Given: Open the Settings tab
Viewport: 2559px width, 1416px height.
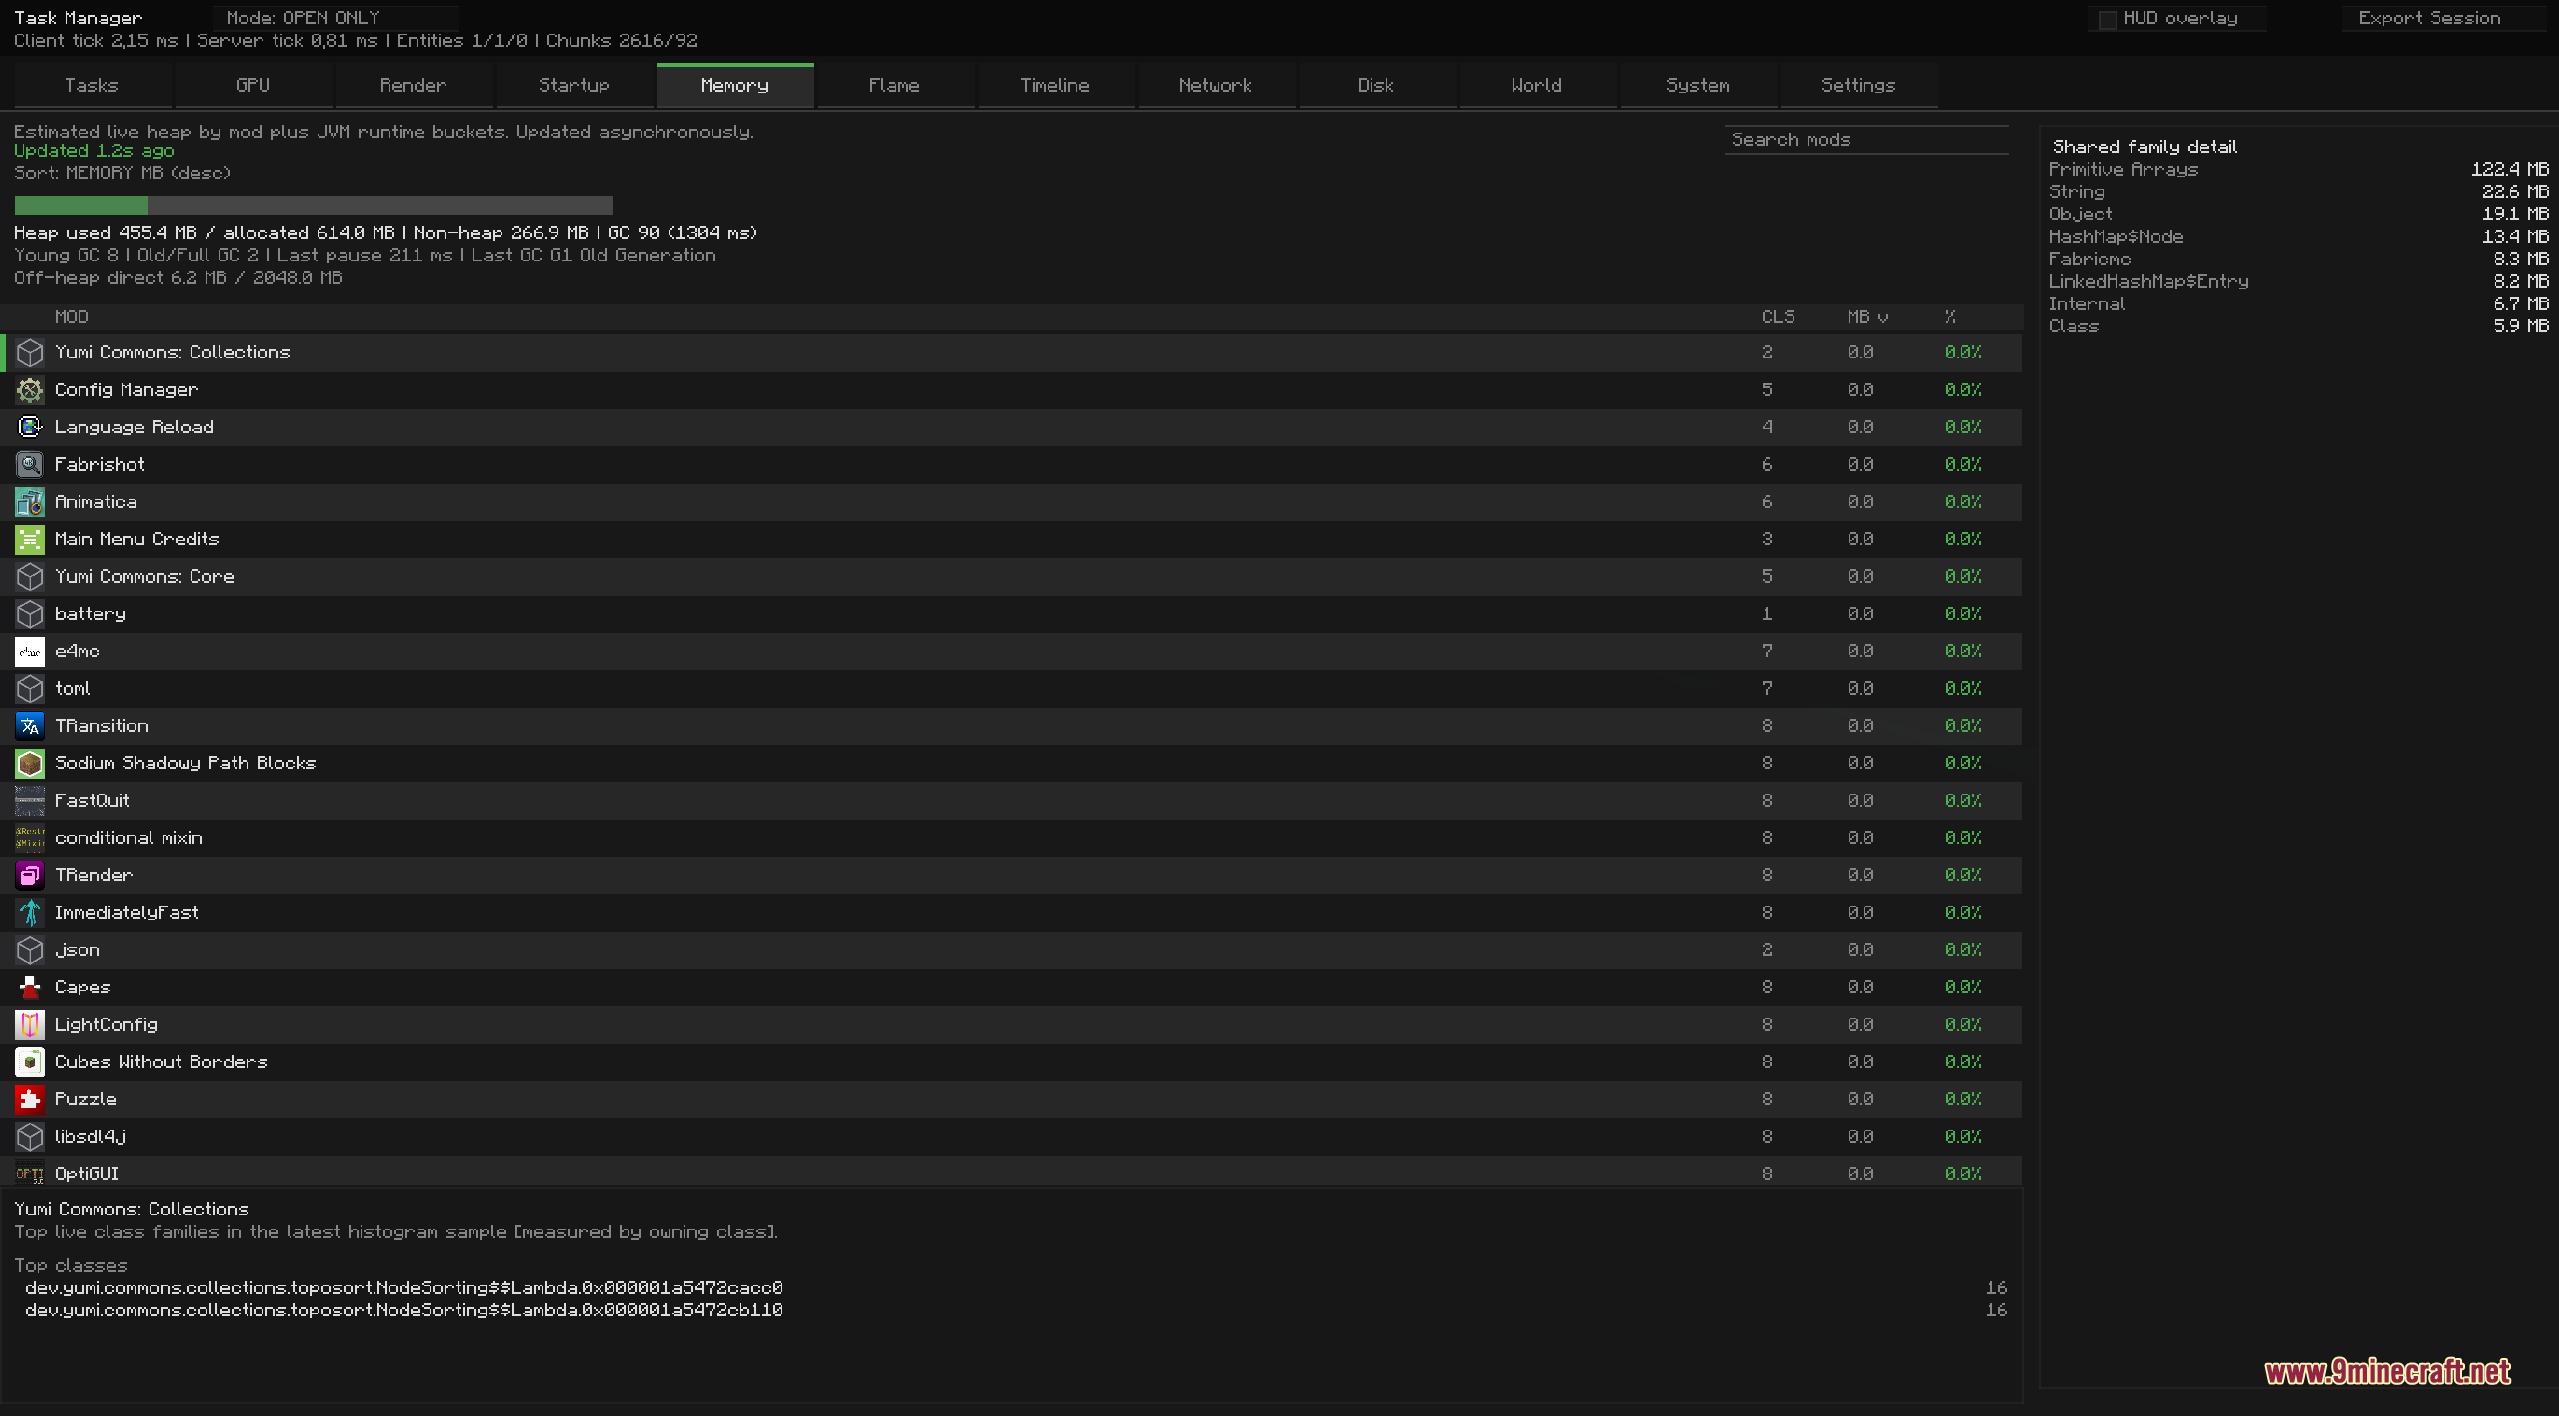Looking at the screenshot, I should point(1858,85).
